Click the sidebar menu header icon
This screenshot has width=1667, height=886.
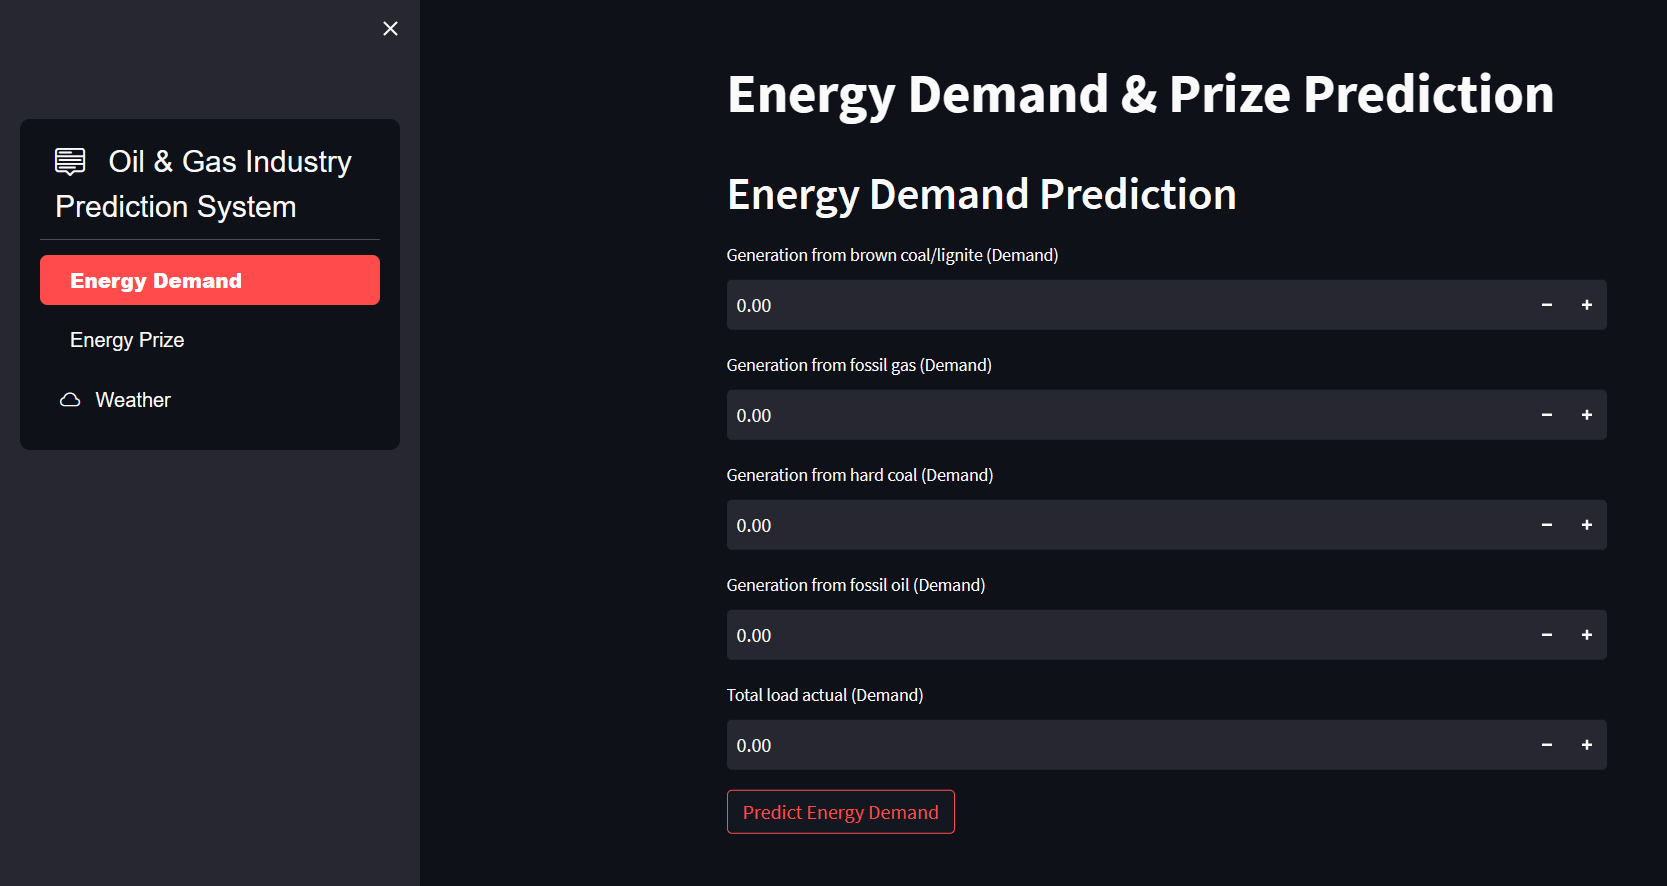pos(70,161)
